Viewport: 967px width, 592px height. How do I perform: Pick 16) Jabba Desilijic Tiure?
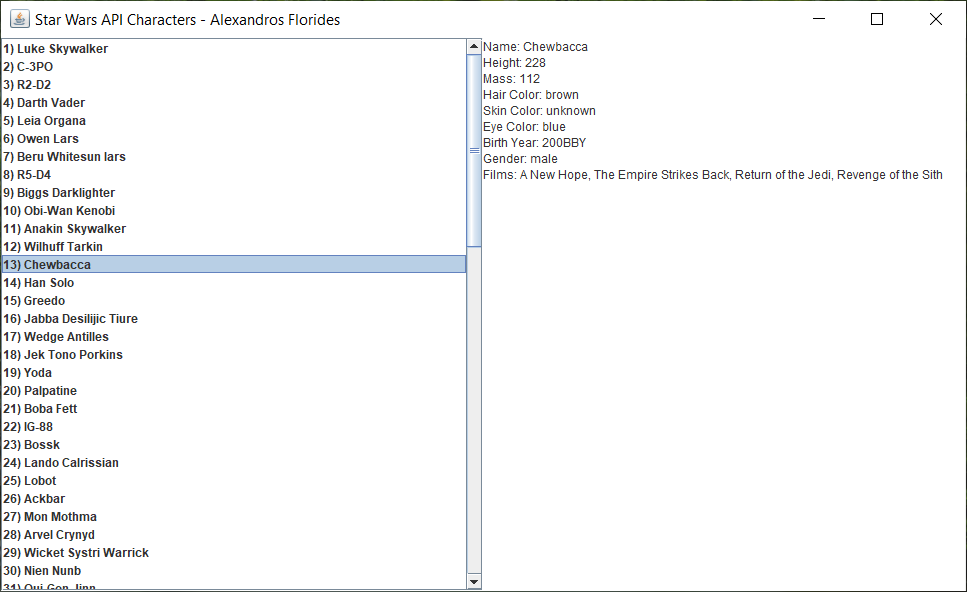234,319
